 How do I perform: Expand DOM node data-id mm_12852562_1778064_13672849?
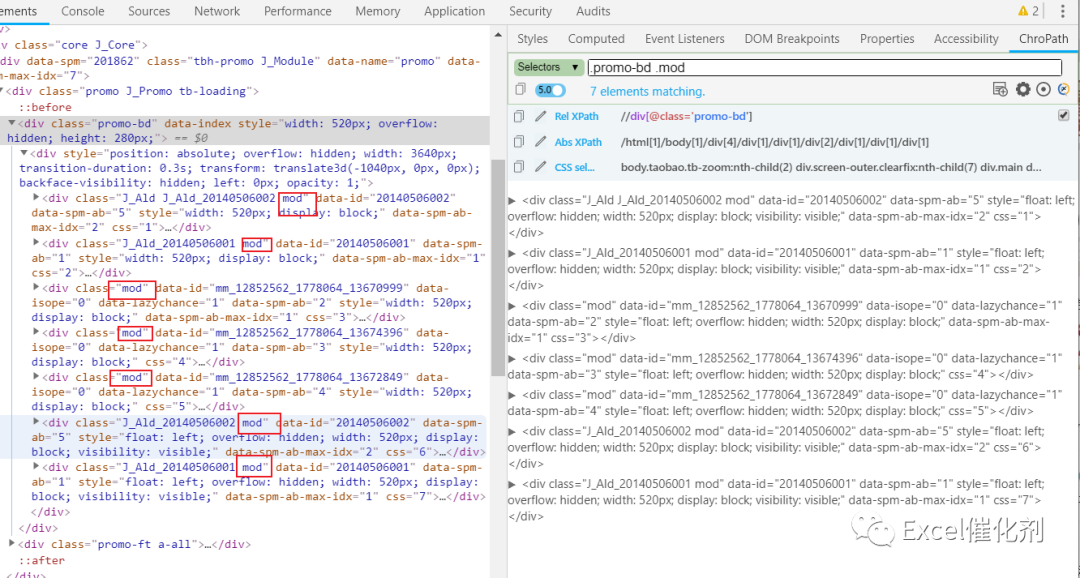pyautogui.click(x=37, y=378)
